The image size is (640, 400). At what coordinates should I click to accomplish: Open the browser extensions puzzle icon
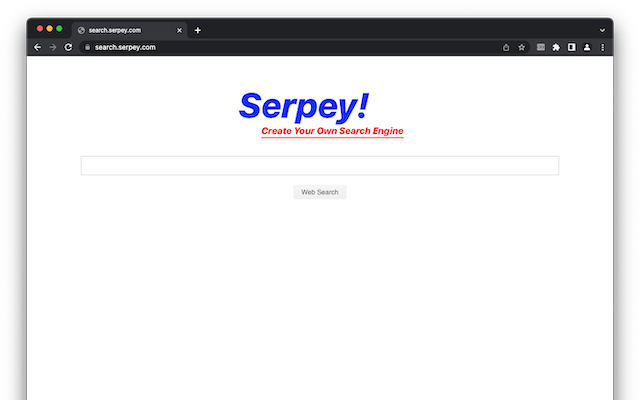coord(556,47)
